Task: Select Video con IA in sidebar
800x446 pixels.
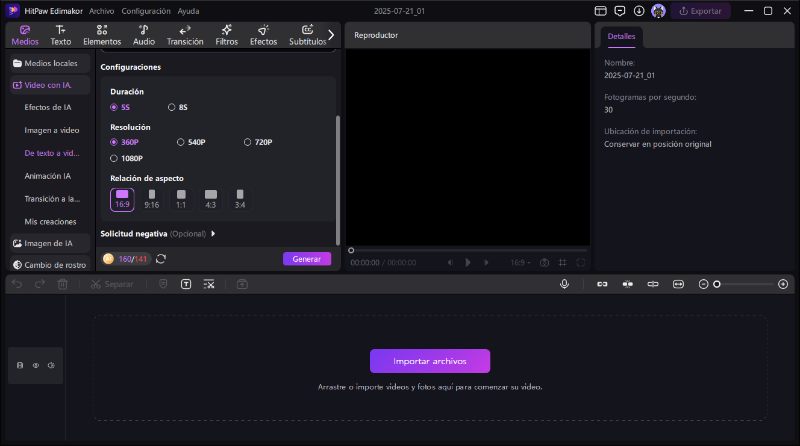Action: [49, 85]
